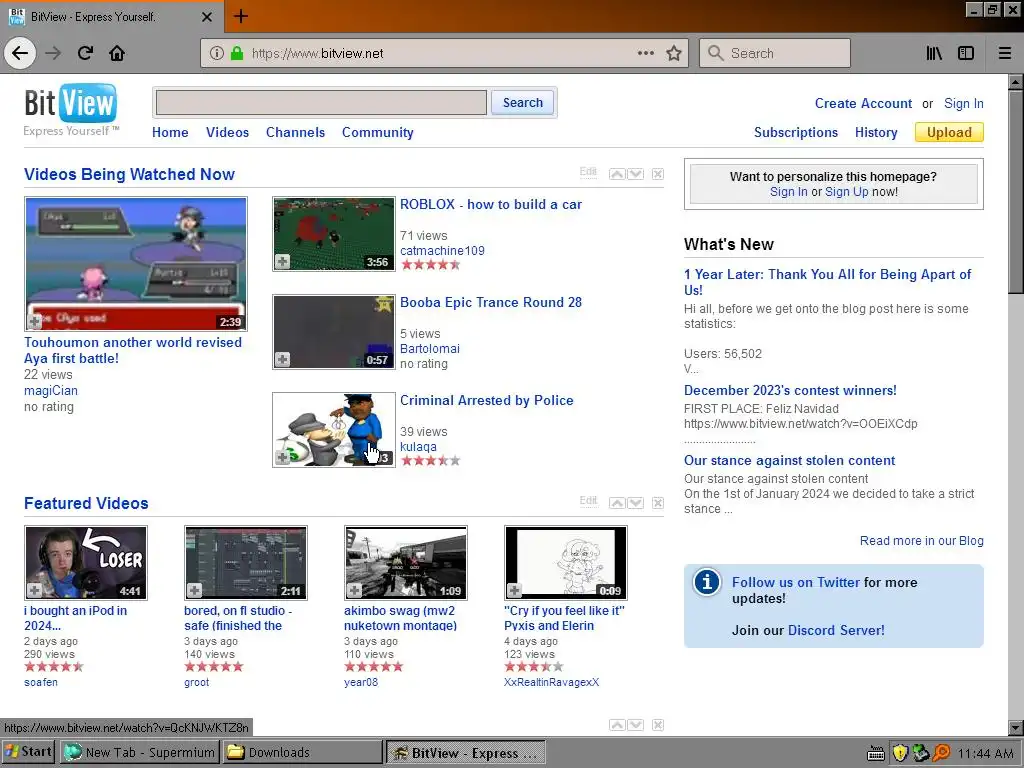Click page scrollbar down arrow
The image size is (1024, 768).
(x=1016, y=728)
